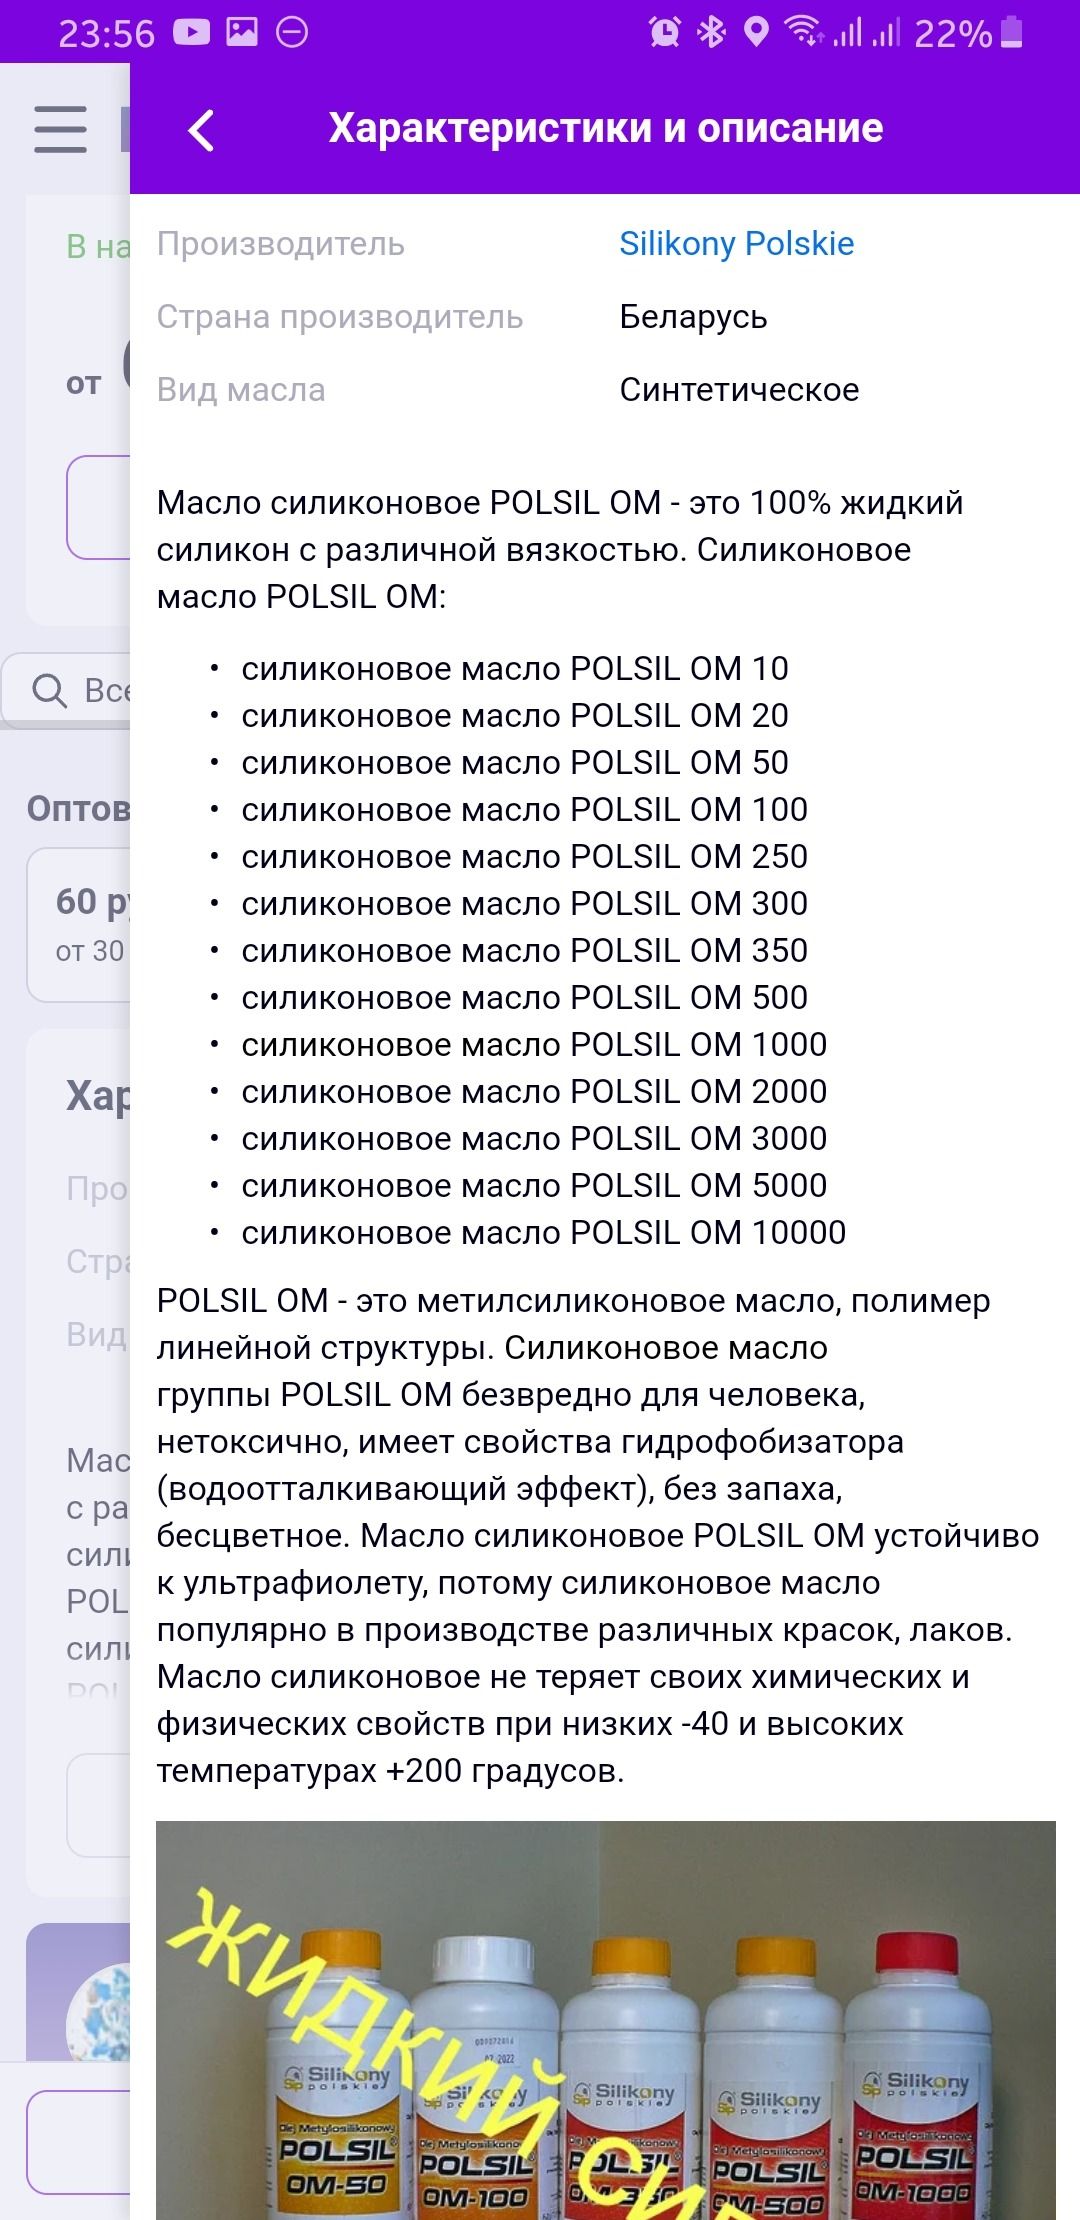The height and width of the screenshot is (2220, 1080).
Task: Tap the 'Вид масла' label
Action: [241, 390]
